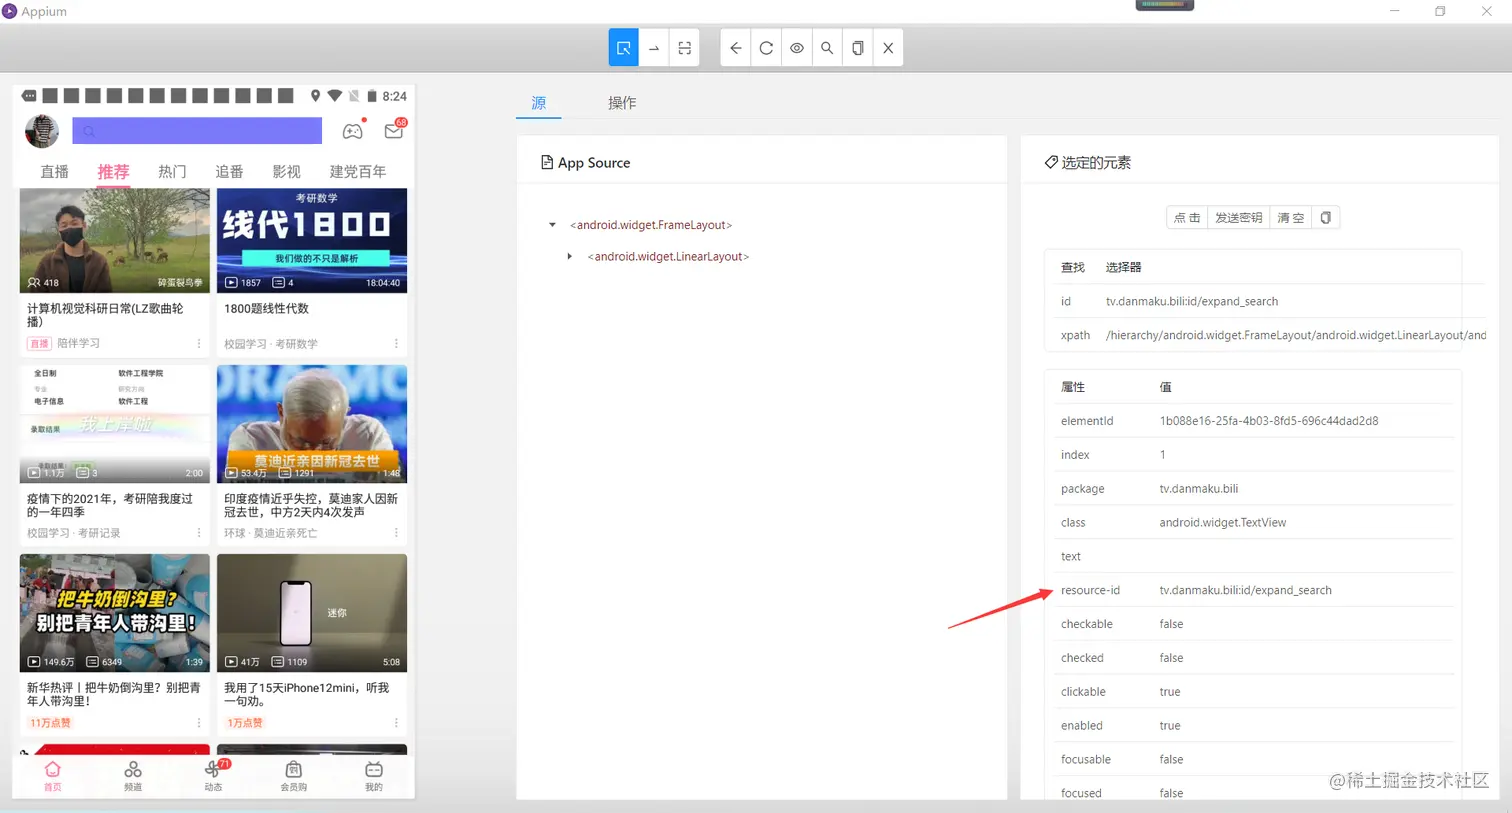The width and height of the screenshot is (1512, 813).
Task: Activate the Select Elements tool
Action: click(x=623, y=48)
